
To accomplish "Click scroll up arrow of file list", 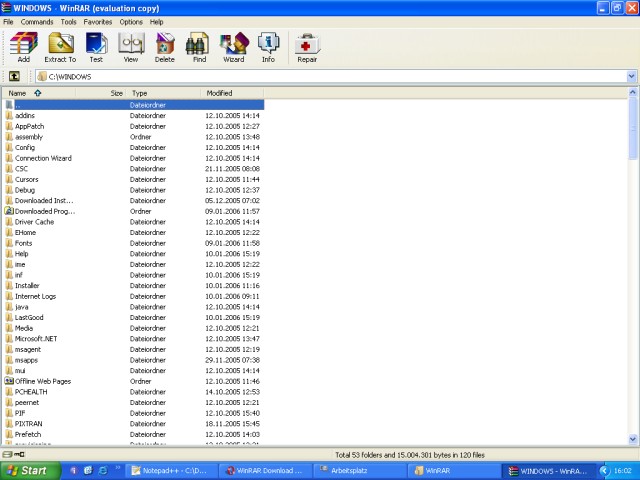I will [x=633, y=92].
